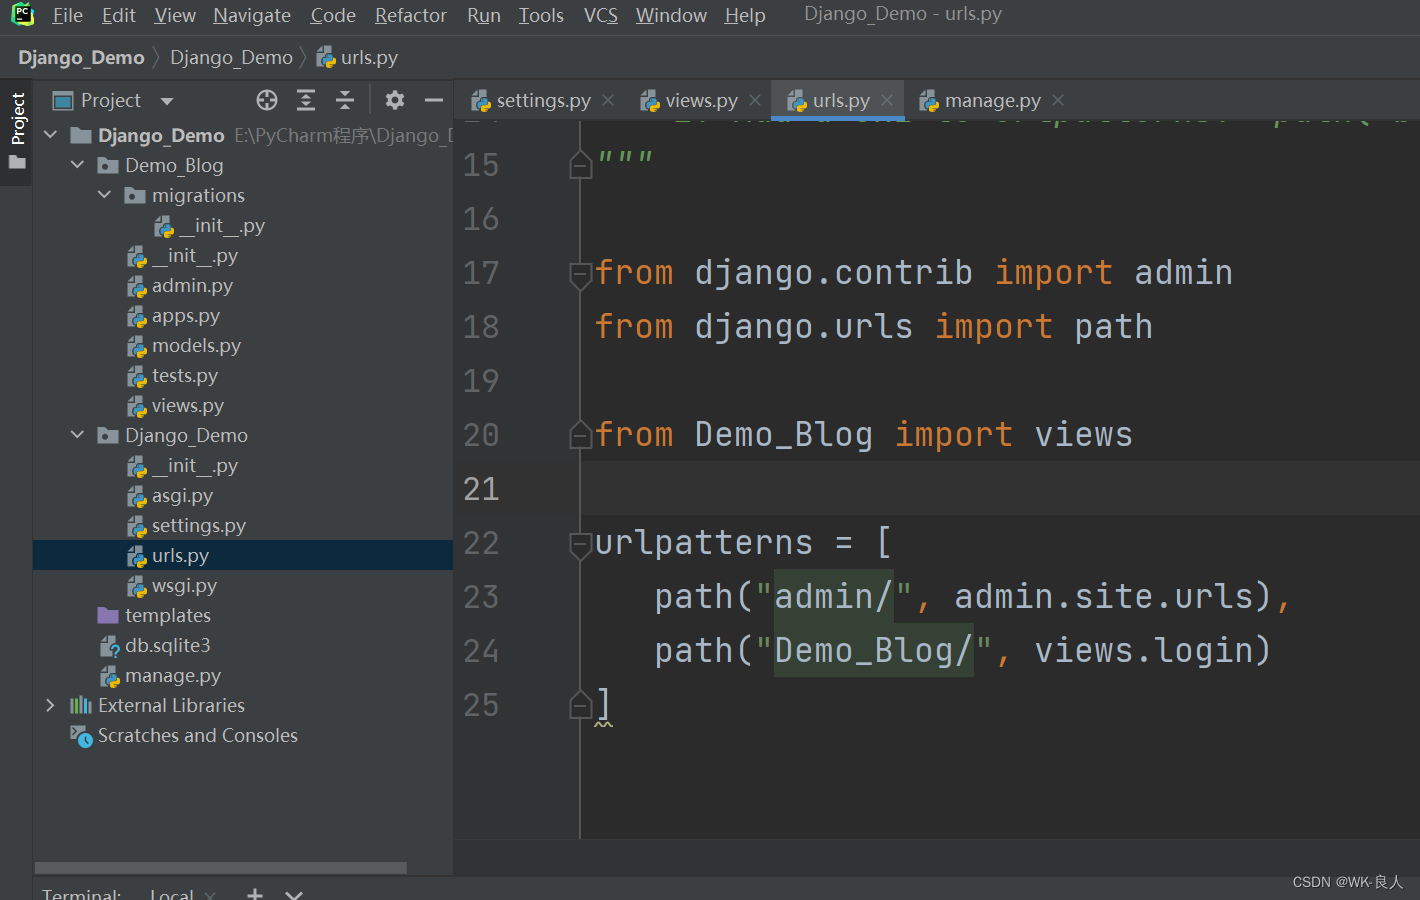Select __init__.py under migrations
1420x900 pixels.
[210, 226]
